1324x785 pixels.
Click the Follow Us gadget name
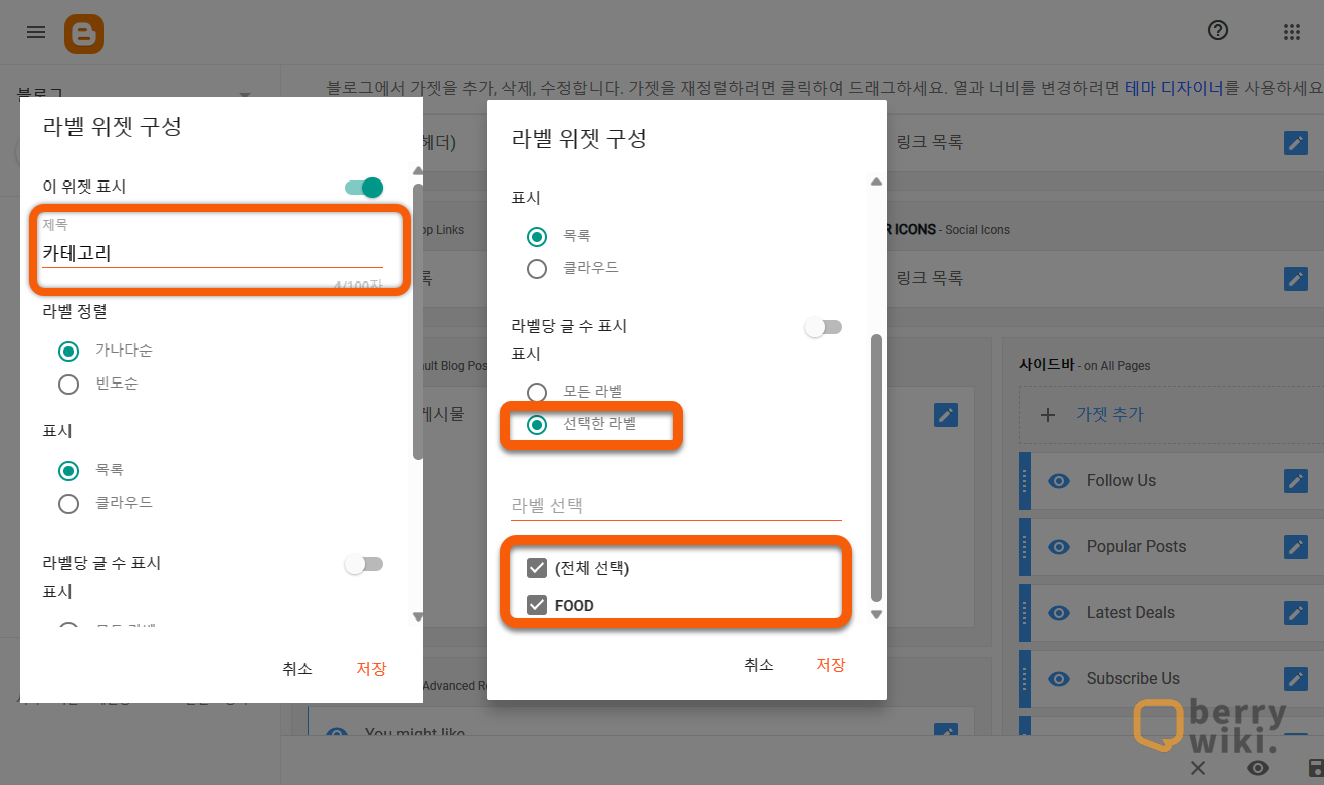pos(1121,481)
